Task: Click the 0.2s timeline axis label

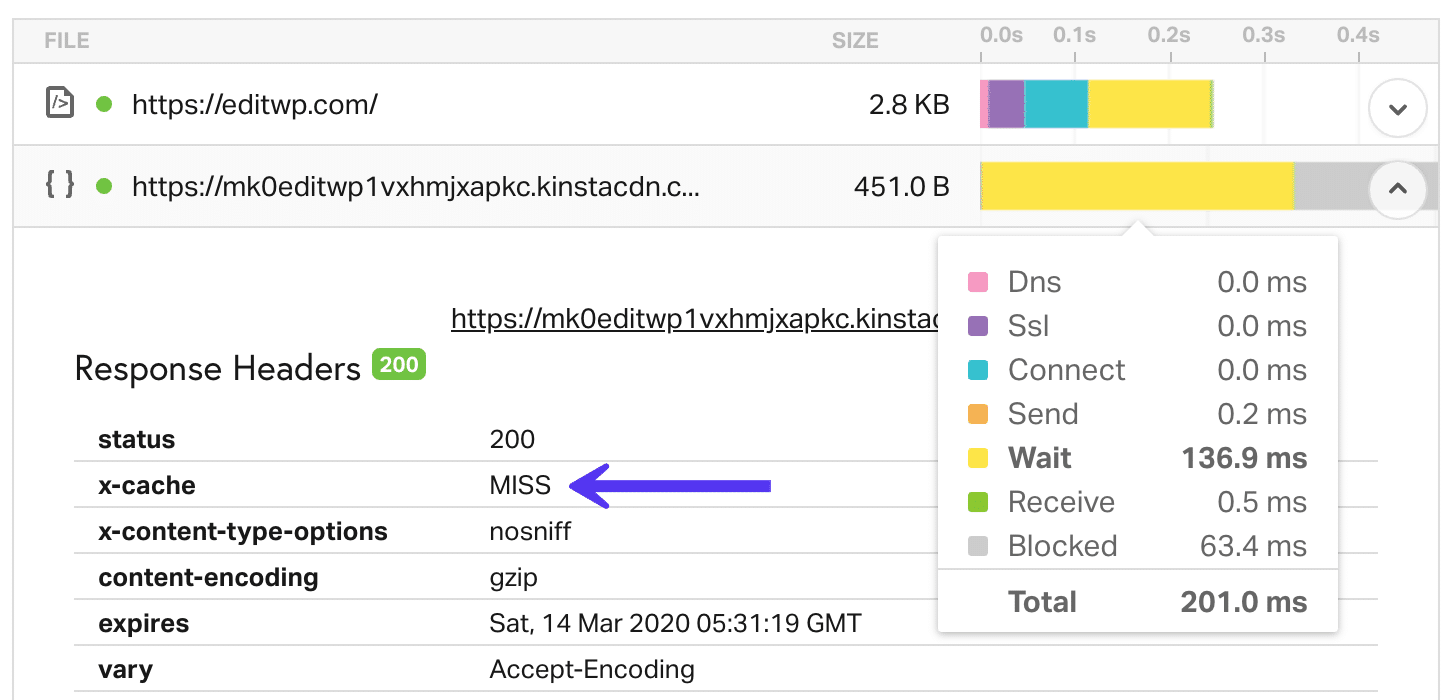Action: point(1169,35)
